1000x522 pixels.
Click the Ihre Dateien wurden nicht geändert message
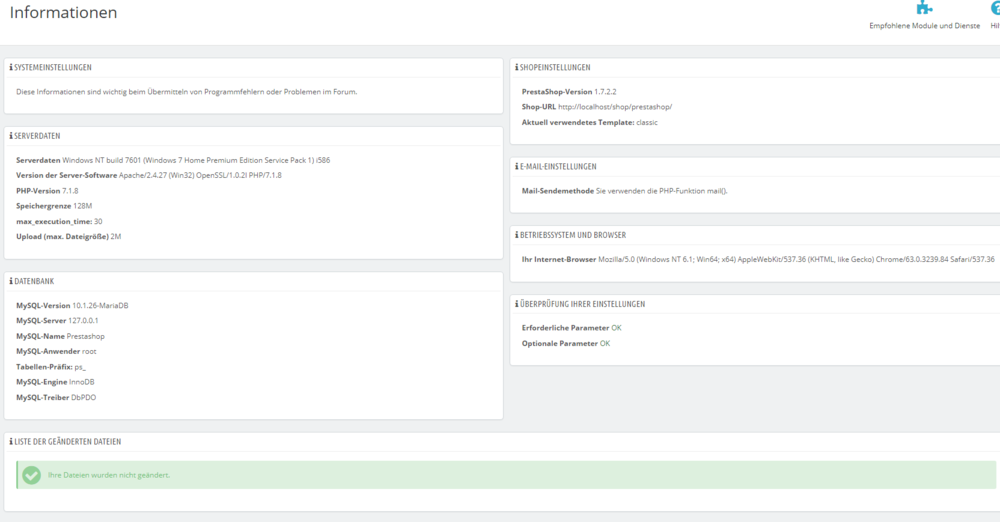click(x=109, y=475)
